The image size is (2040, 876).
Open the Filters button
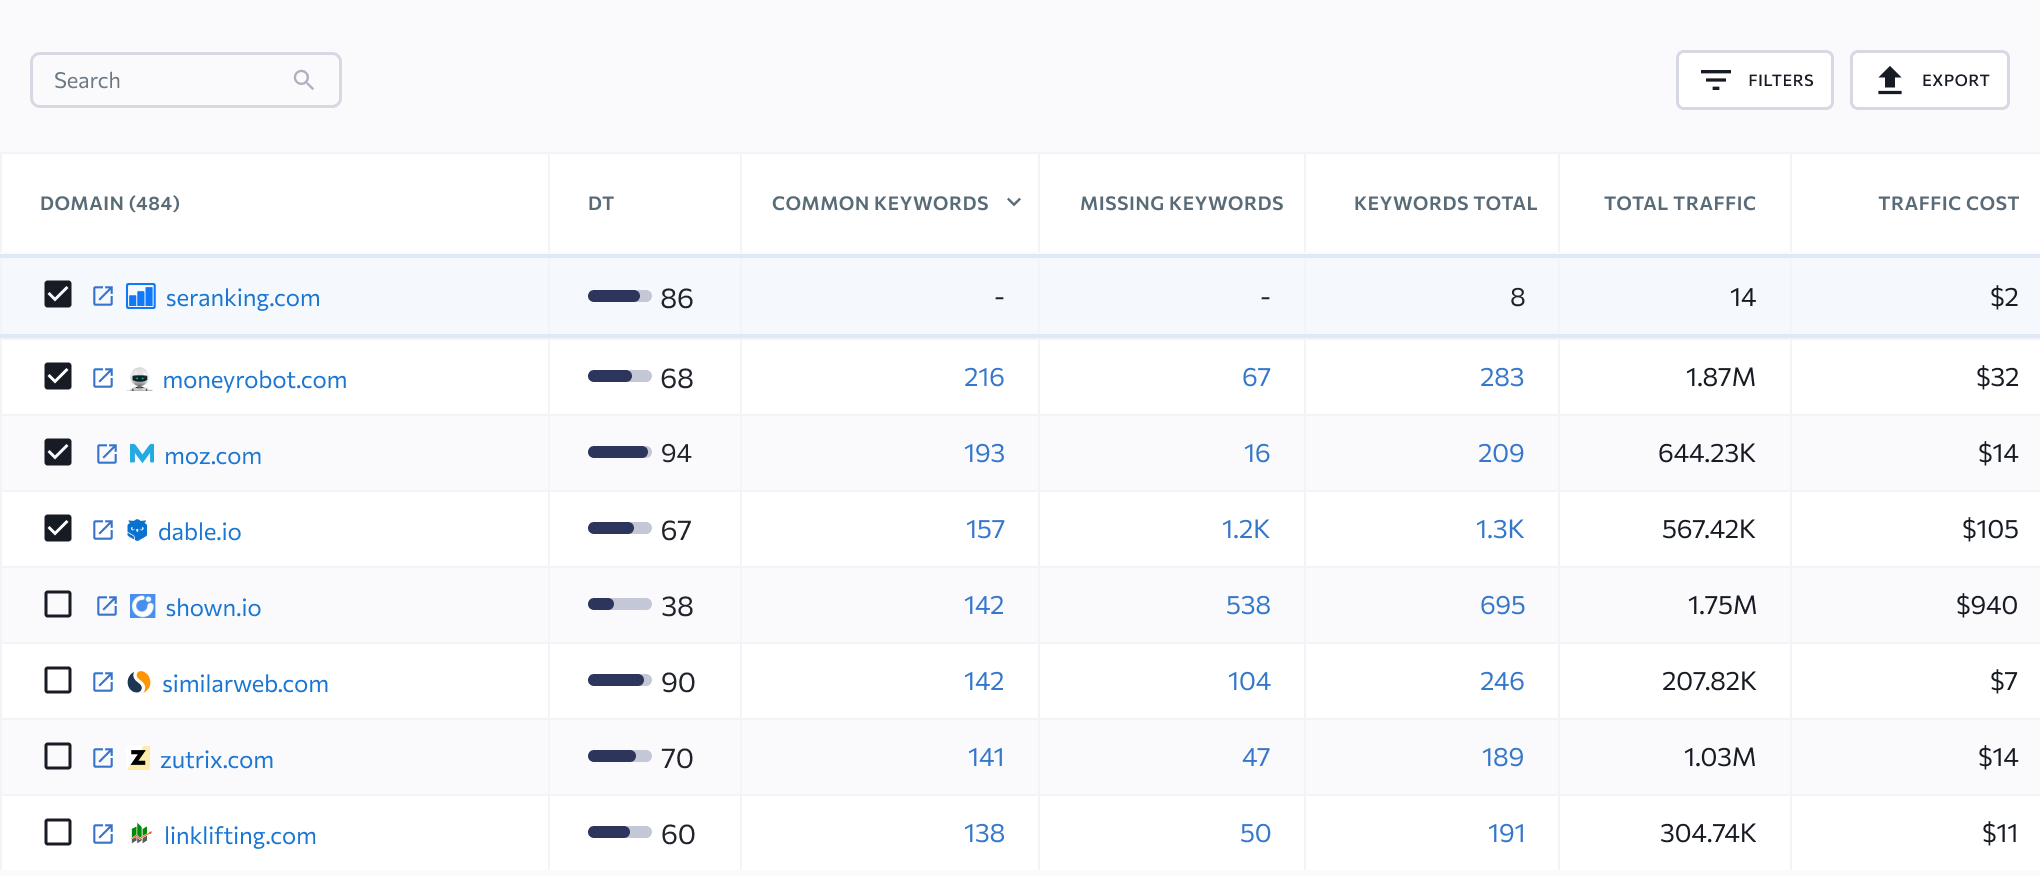pyautogui.click(x=1755, y=80)
